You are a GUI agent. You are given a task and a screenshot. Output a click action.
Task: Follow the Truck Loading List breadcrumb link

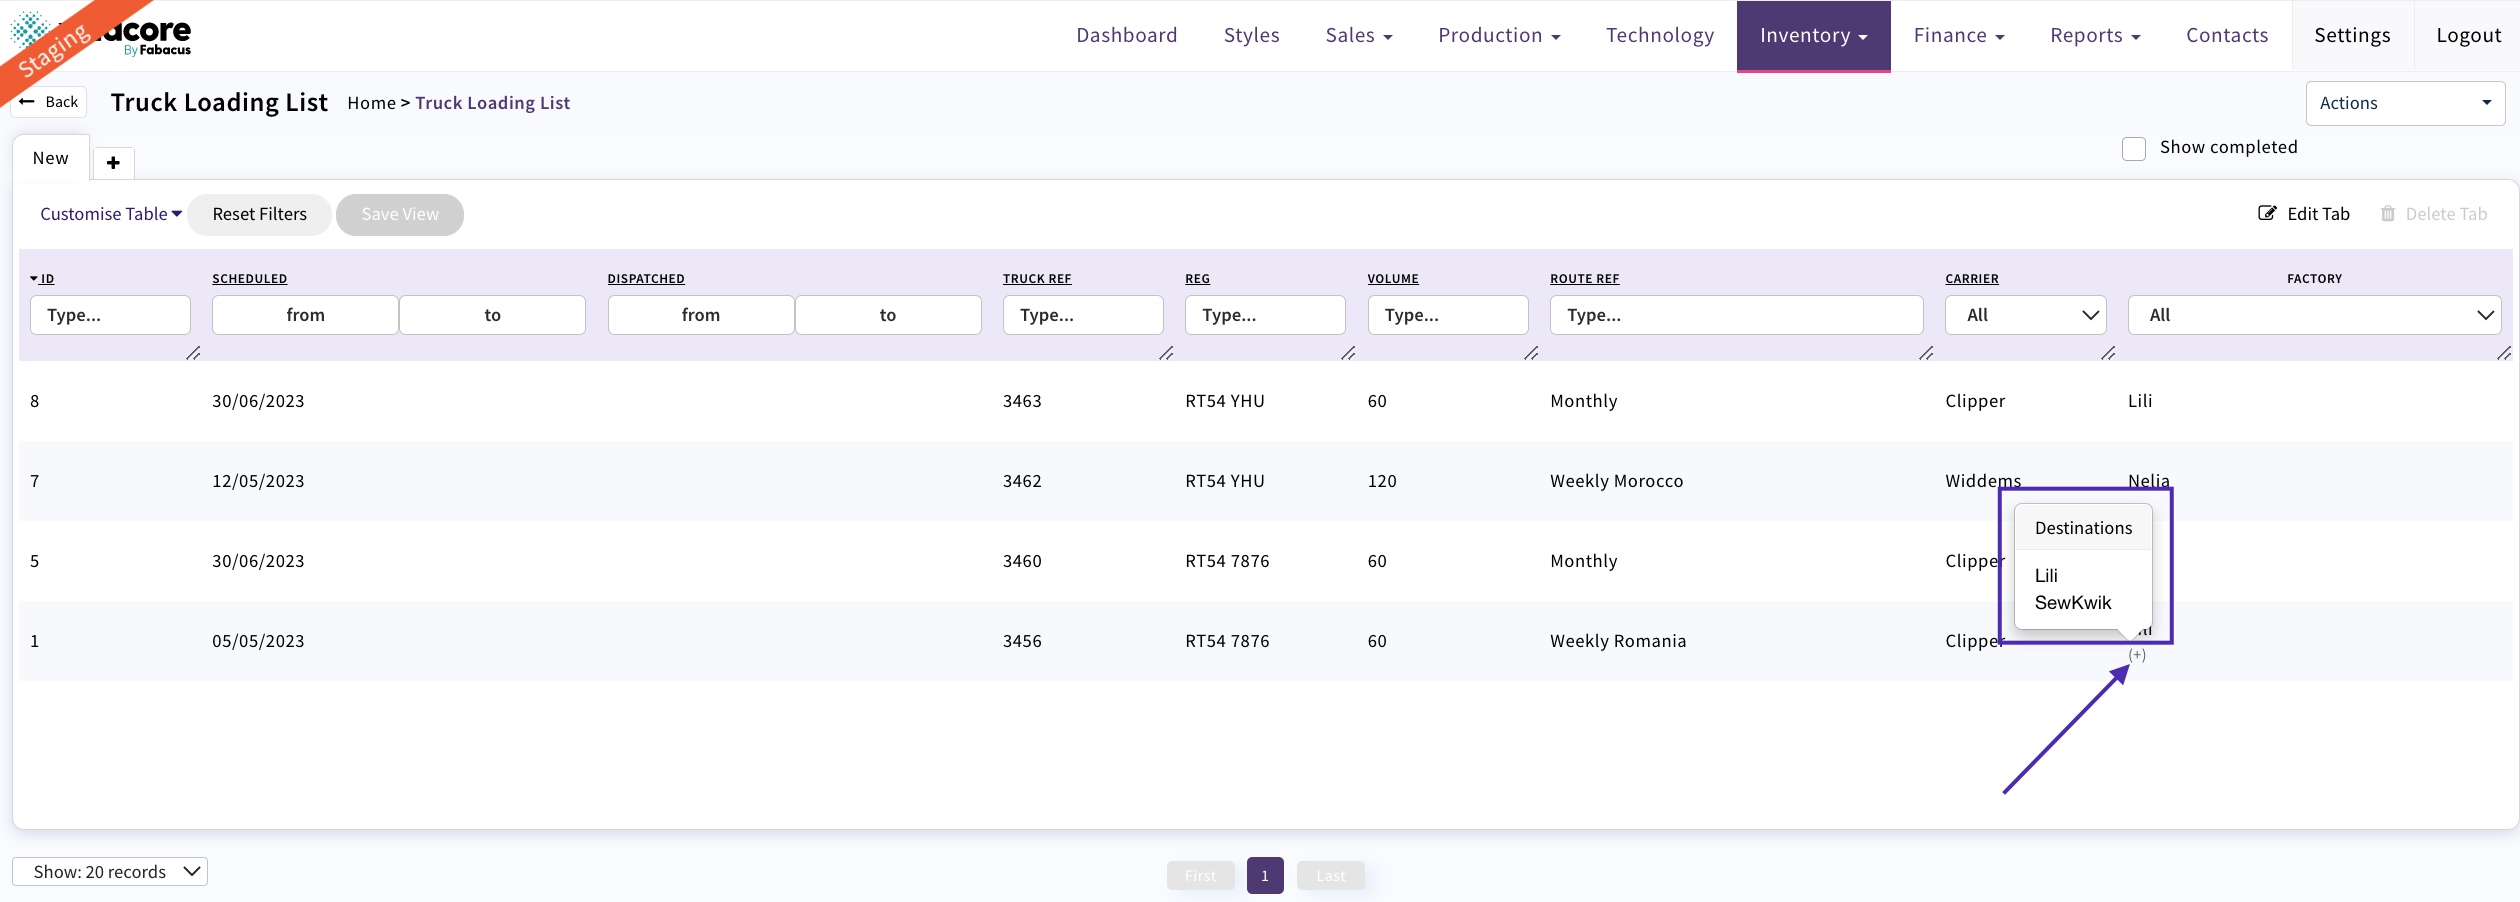point(492,103)
